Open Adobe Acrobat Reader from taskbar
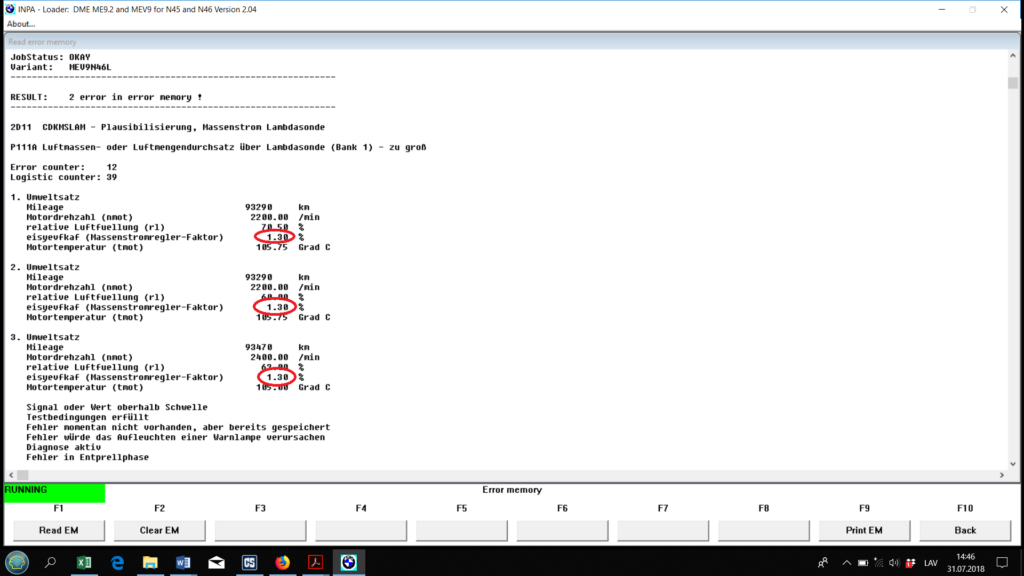Image resolution: width=1024 pixels, height=576 pixels. click(314, 563)
